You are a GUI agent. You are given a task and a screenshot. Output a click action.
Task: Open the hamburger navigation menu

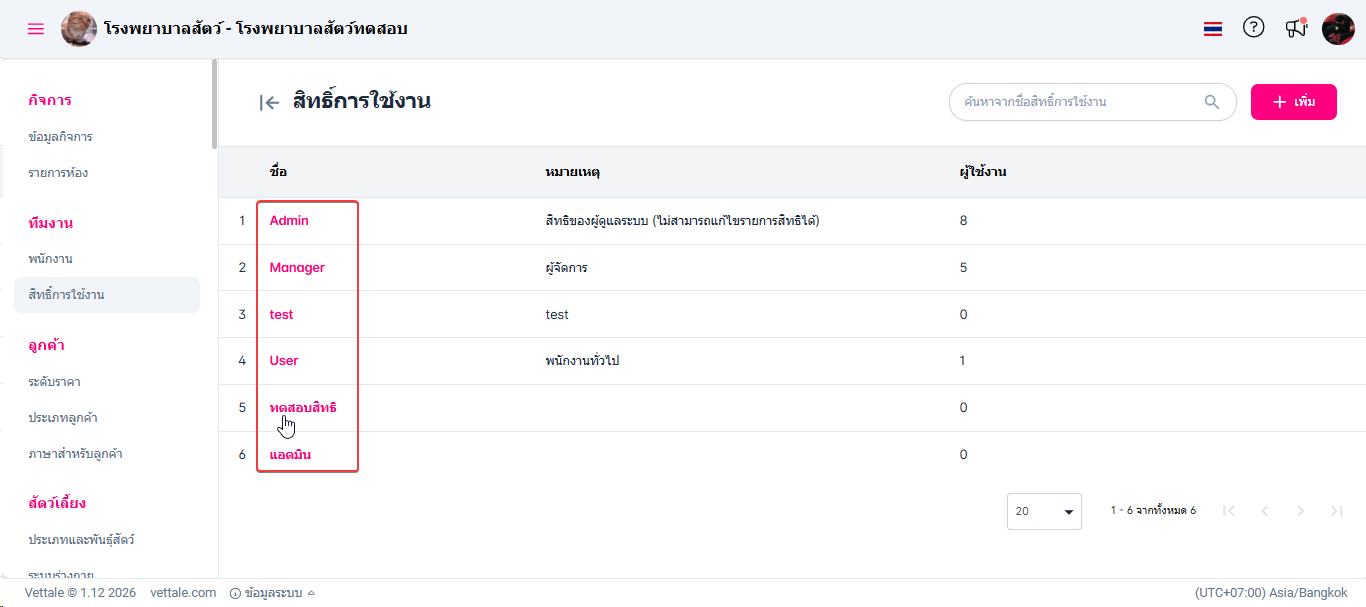(36, 29)
